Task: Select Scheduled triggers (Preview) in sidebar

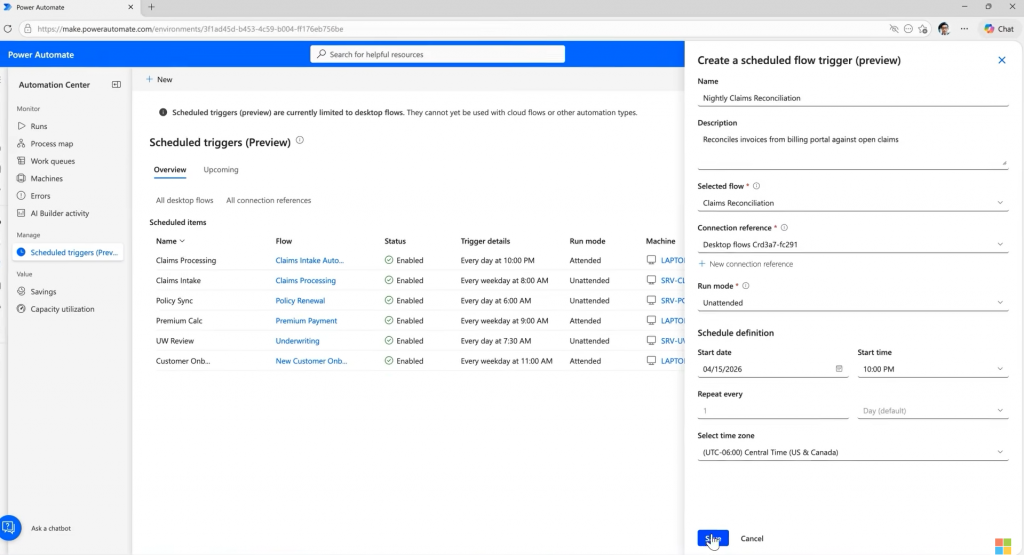Action: coord(68,252)
